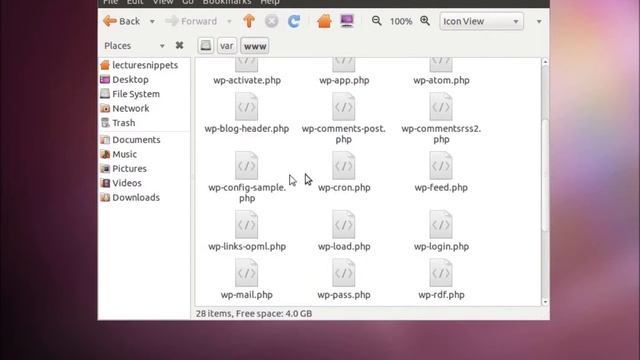
Task: Select the wp-login.php file icon
Action: click(x=441, y=224)
